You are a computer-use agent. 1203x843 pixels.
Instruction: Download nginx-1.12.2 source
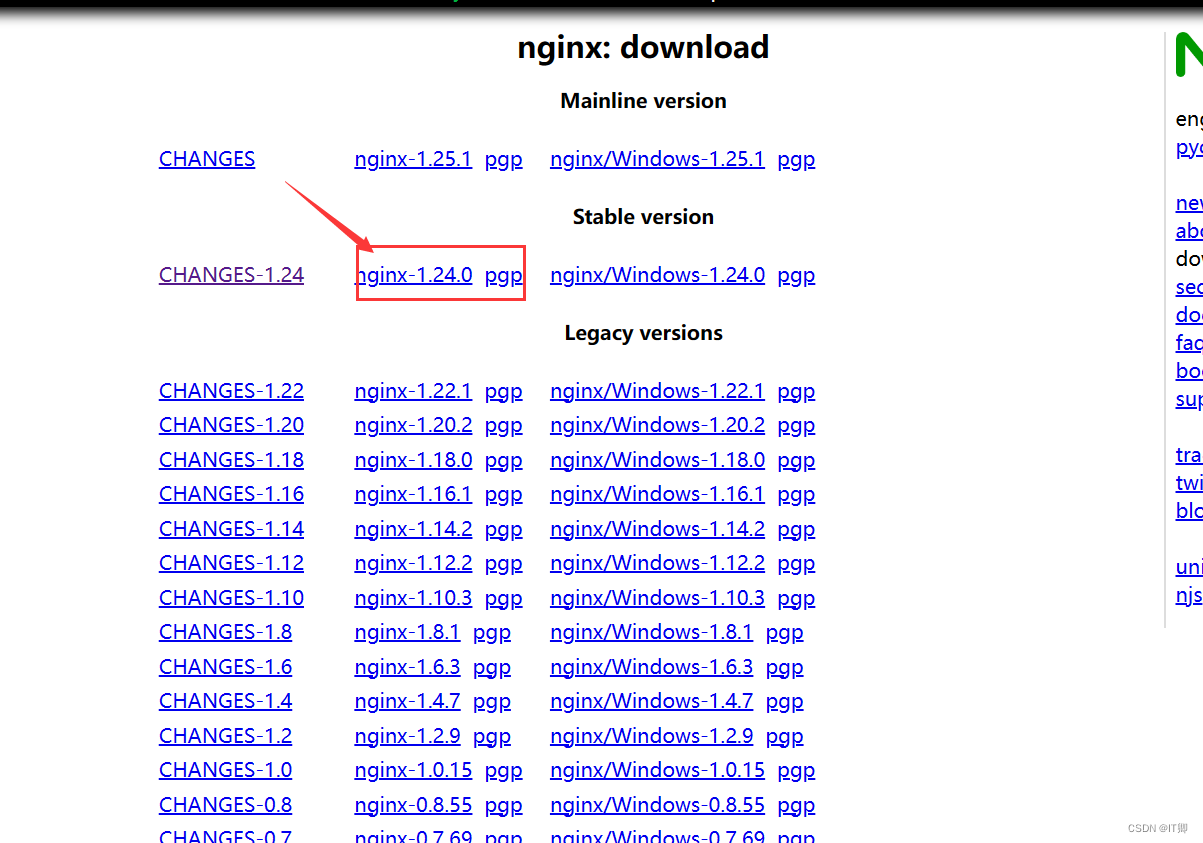coord(413,563)
